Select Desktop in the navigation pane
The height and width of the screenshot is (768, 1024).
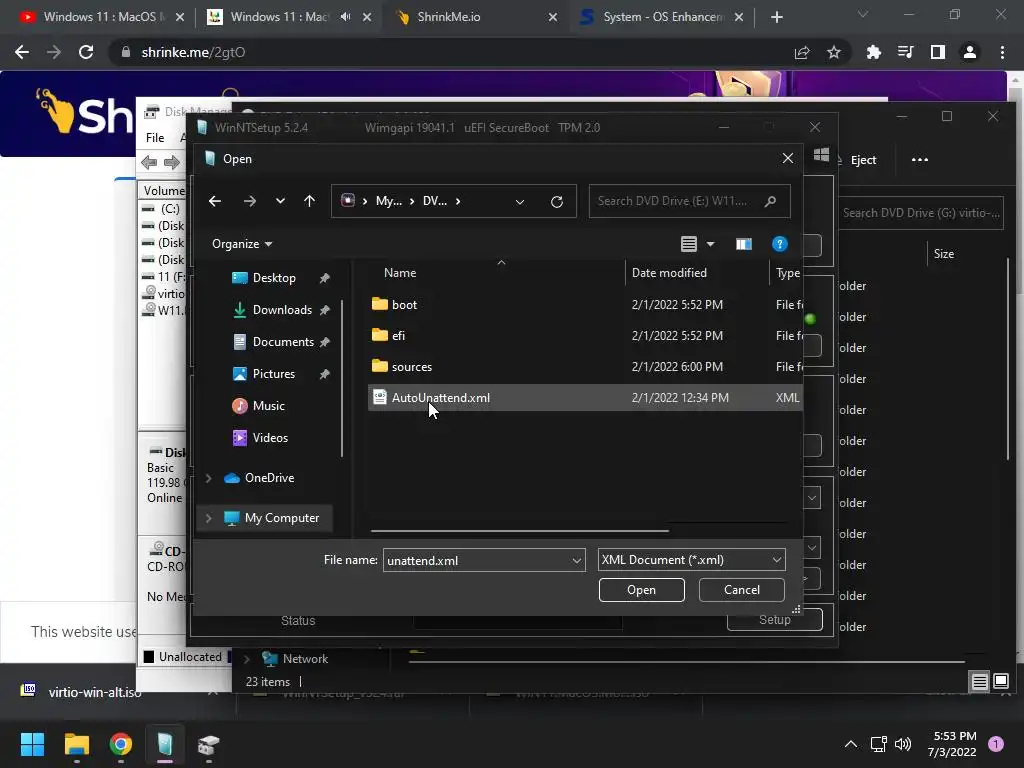pyautogui.click(x=274, y=278)
